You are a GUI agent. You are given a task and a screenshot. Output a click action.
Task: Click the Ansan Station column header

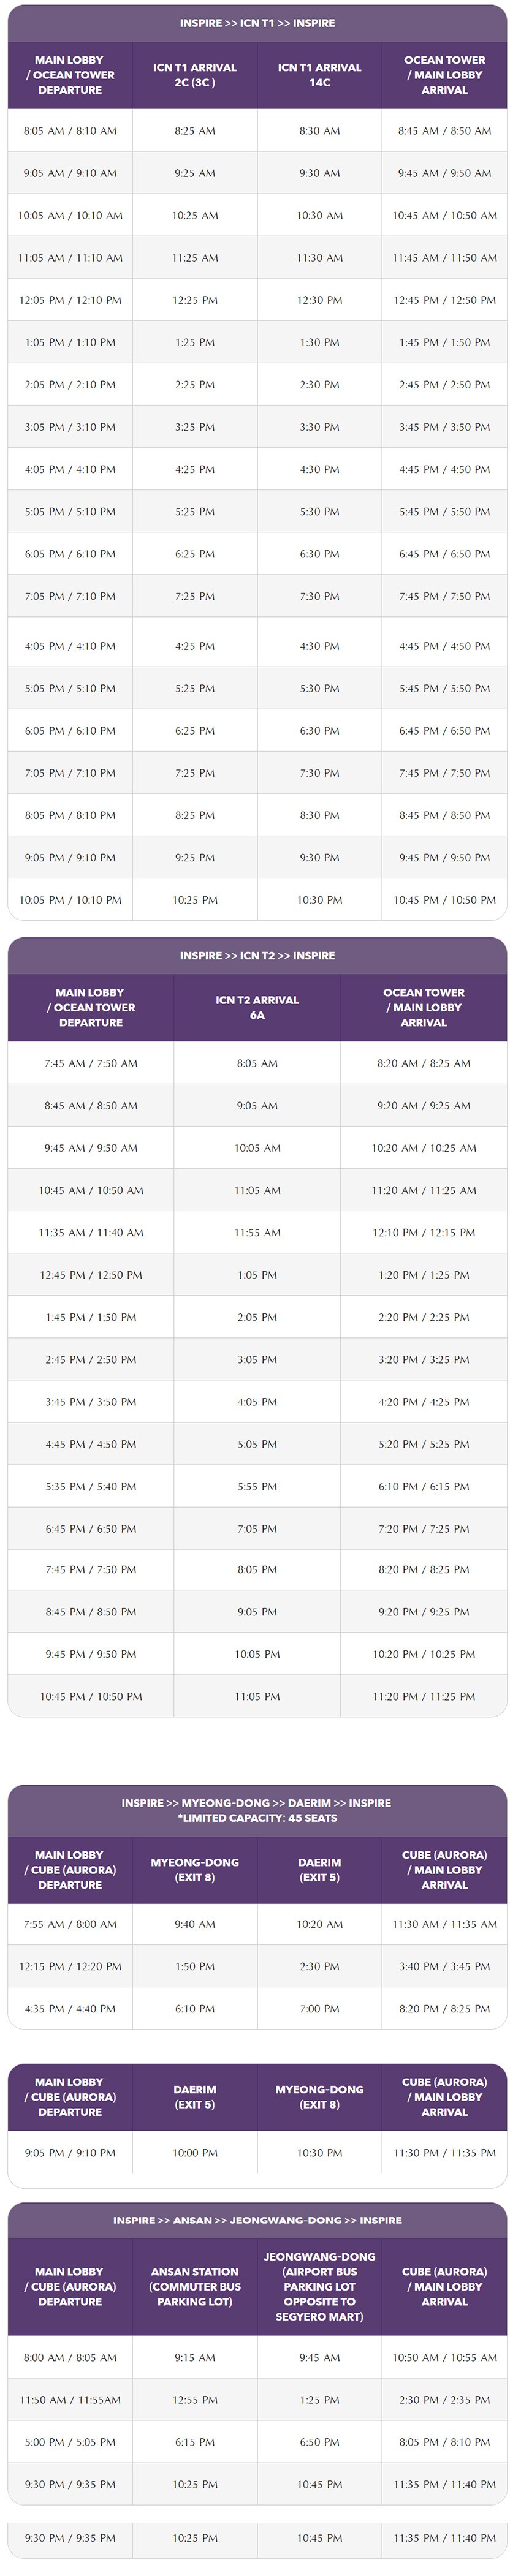pos(194,2286)
